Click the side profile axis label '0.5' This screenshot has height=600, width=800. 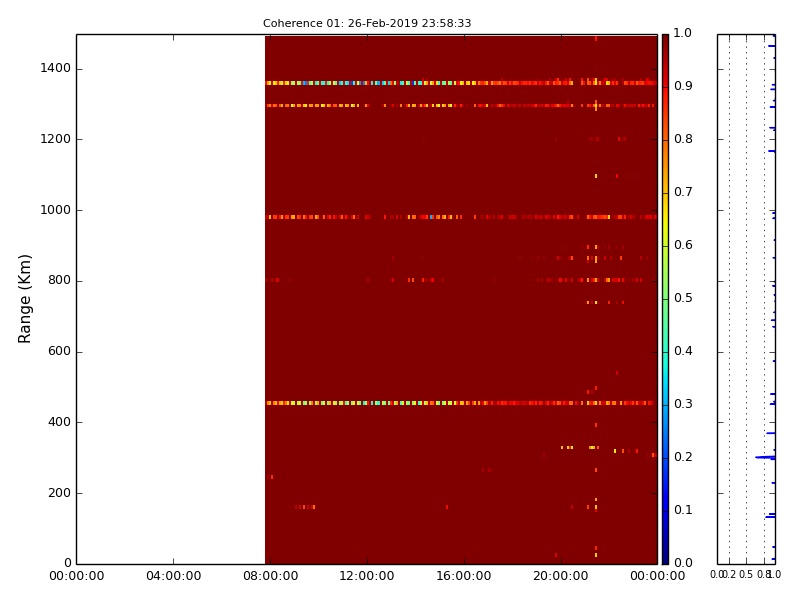pyautogui.click(x=746, y=574)
